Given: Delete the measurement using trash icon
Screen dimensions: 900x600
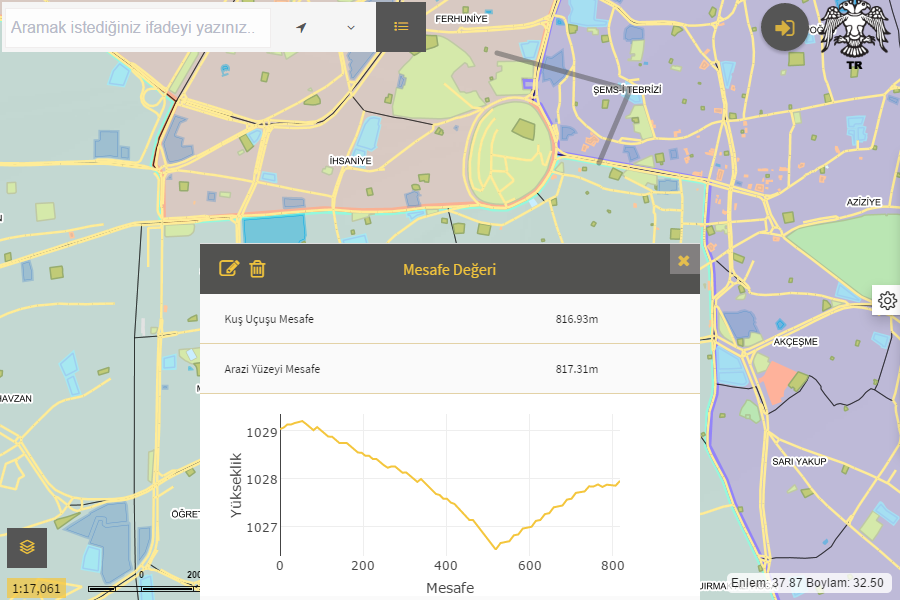Looking at the screenshot, I should [x=257, y=268].
